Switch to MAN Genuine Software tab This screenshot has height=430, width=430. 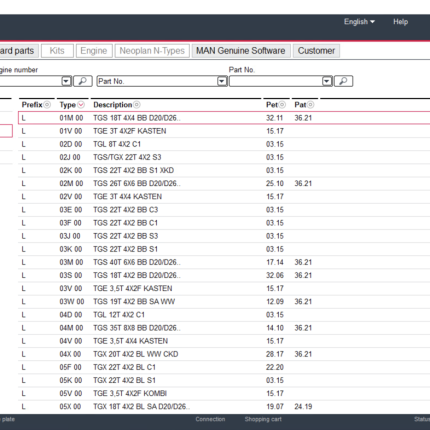pyautogui.click(x=241, y=51)
